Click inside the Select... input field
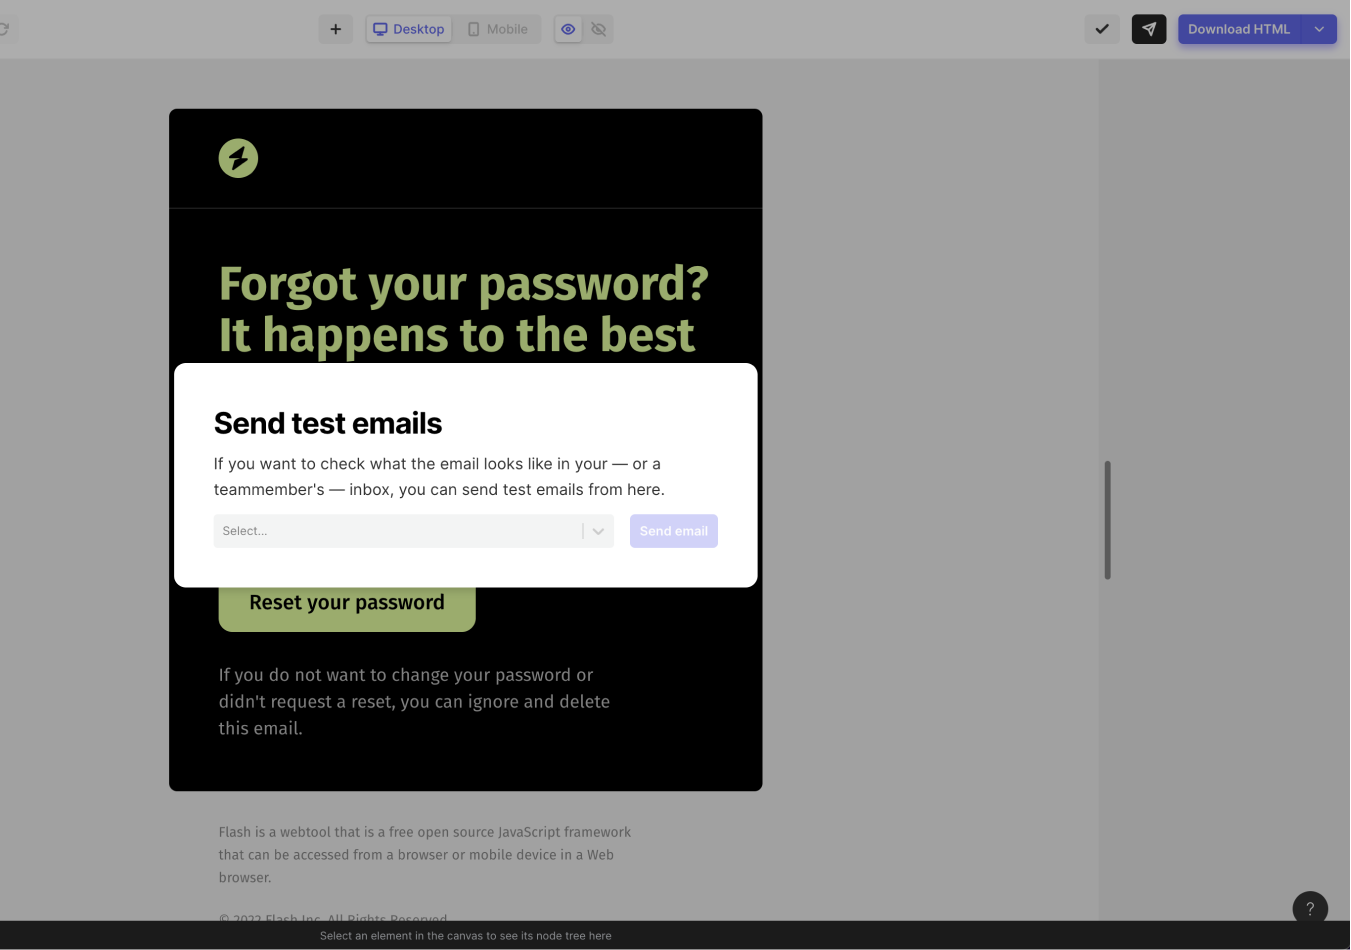 [350, 531]
